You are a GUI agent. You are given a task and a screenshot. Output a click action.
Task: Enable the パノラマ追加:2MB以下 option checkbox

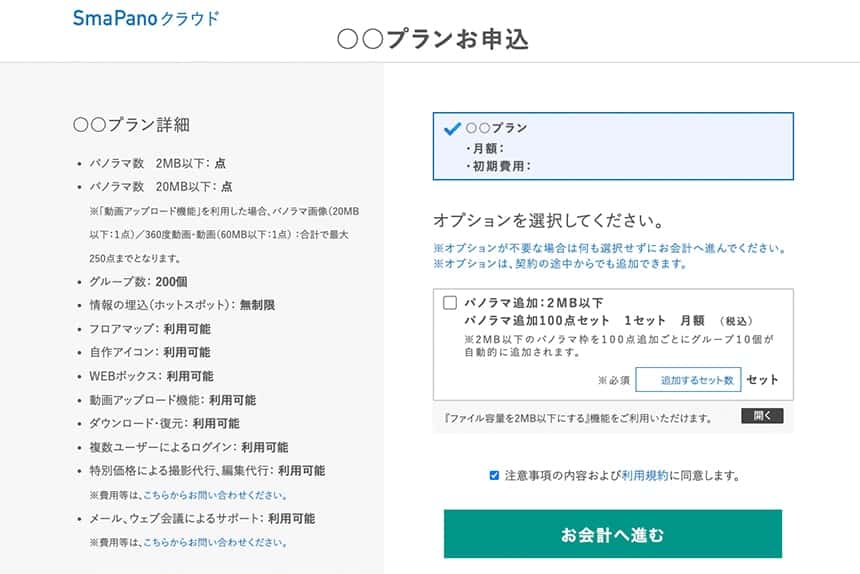(x=450, y=302)
